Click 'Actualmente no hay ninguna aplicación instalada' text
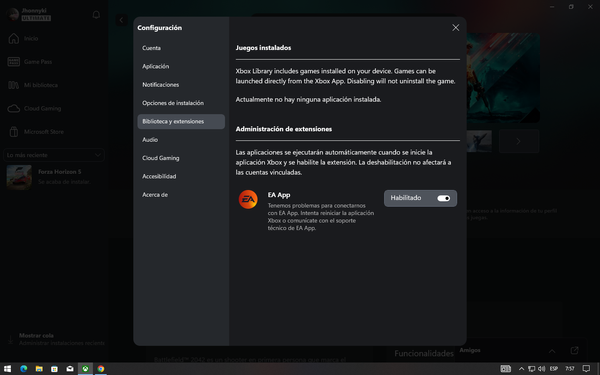The image size is (600, 375). 308,99
